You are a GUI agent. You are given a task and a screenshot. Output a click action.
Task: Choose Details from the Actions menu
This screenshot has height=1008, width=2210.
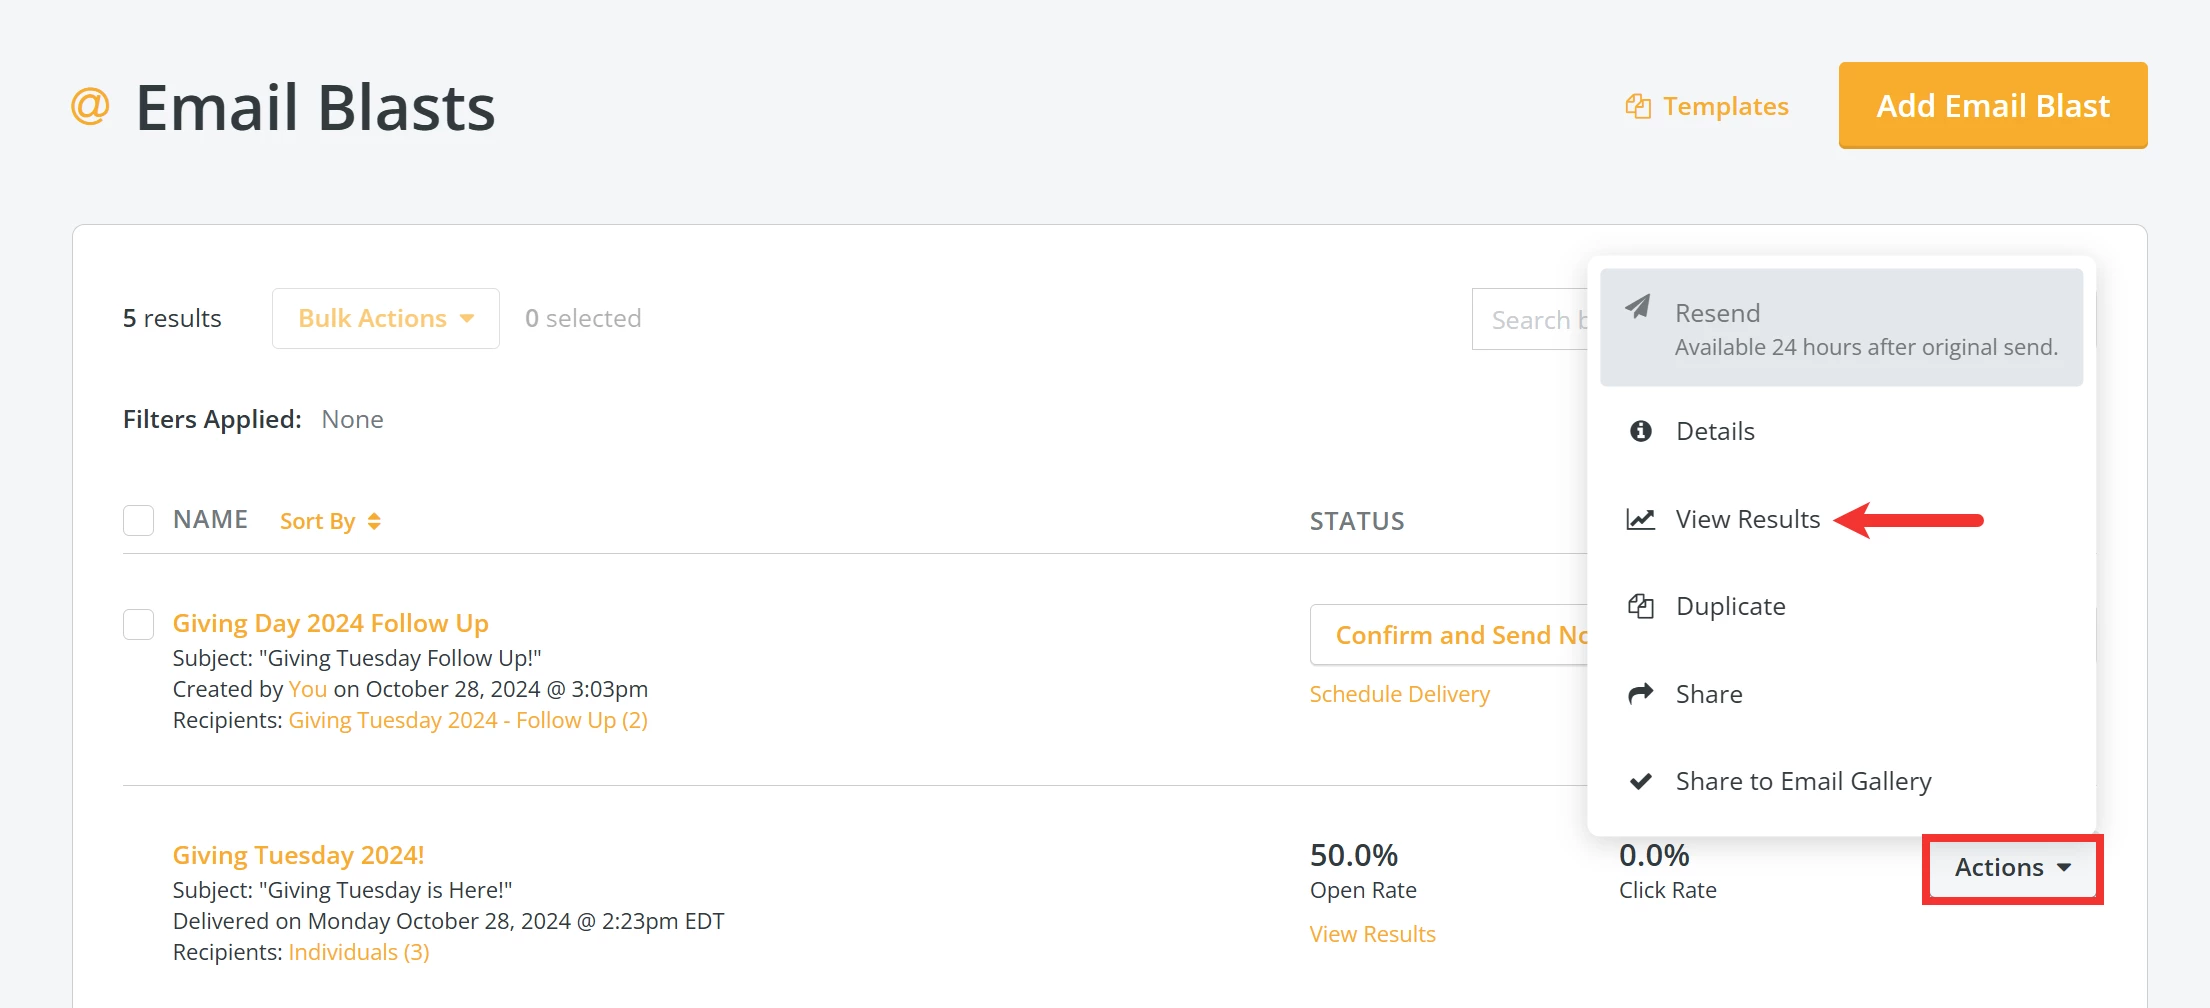click(1715, 430)
